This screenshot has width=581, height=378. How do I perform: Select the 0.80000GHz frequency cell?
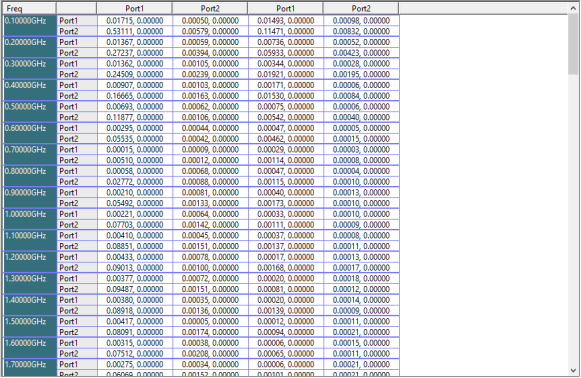[x=30, y=176]
